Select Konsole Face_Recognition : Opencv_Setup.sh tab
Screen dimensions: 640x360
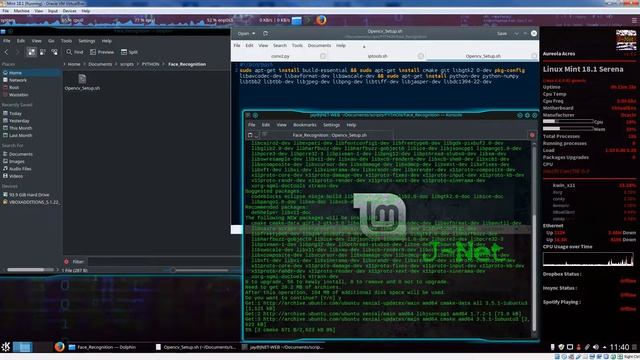[x=329, y=135]
